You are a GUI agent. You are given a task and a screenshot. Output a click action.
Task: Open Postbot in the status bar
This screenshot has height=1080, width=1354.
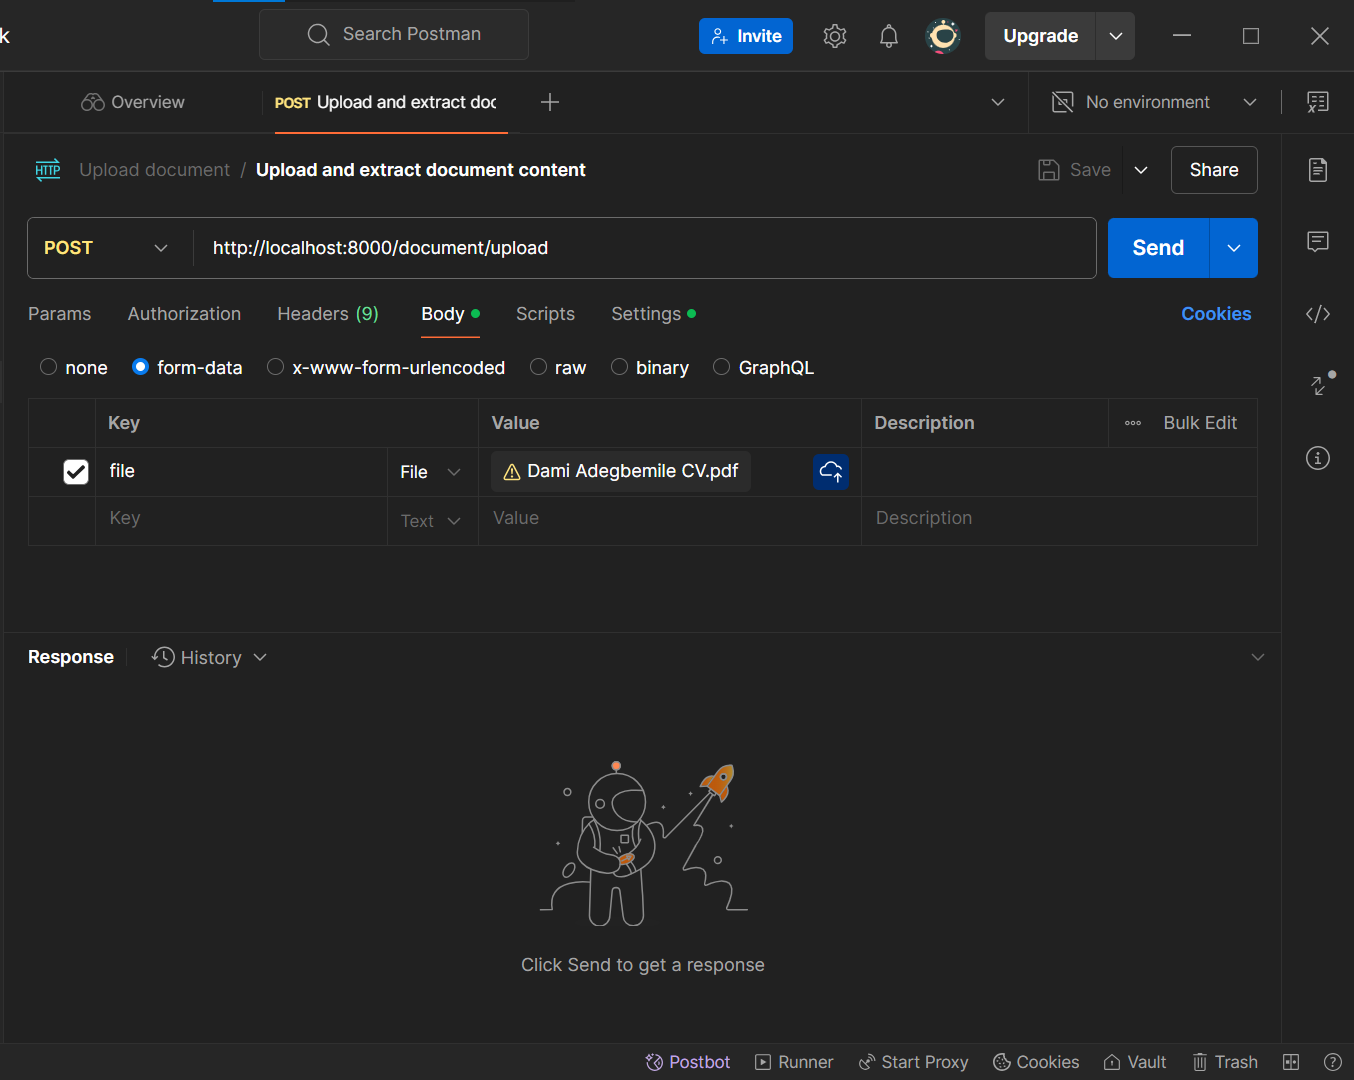pyautogui.click(x=688, y=1062)
